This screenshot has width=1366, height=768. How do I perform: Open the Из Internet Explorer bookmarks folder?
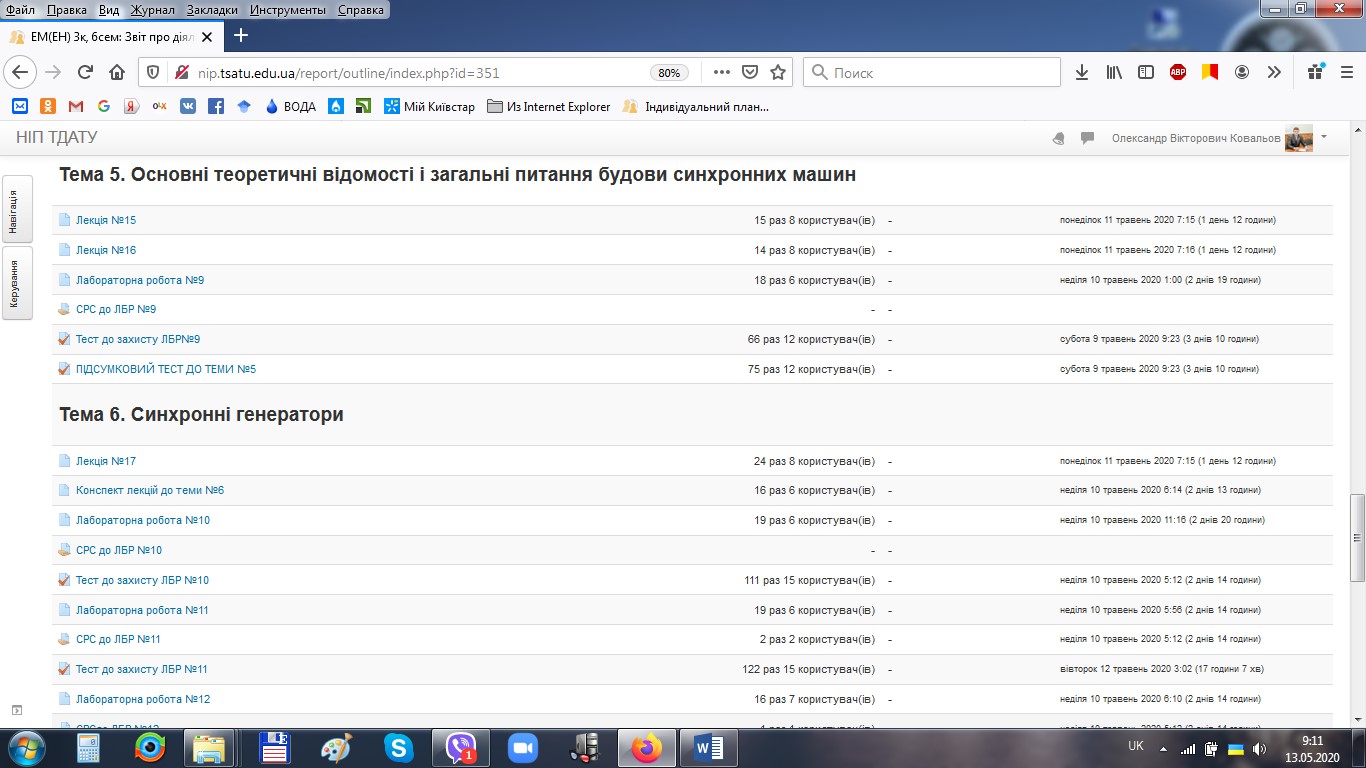(x=548, y=106)
